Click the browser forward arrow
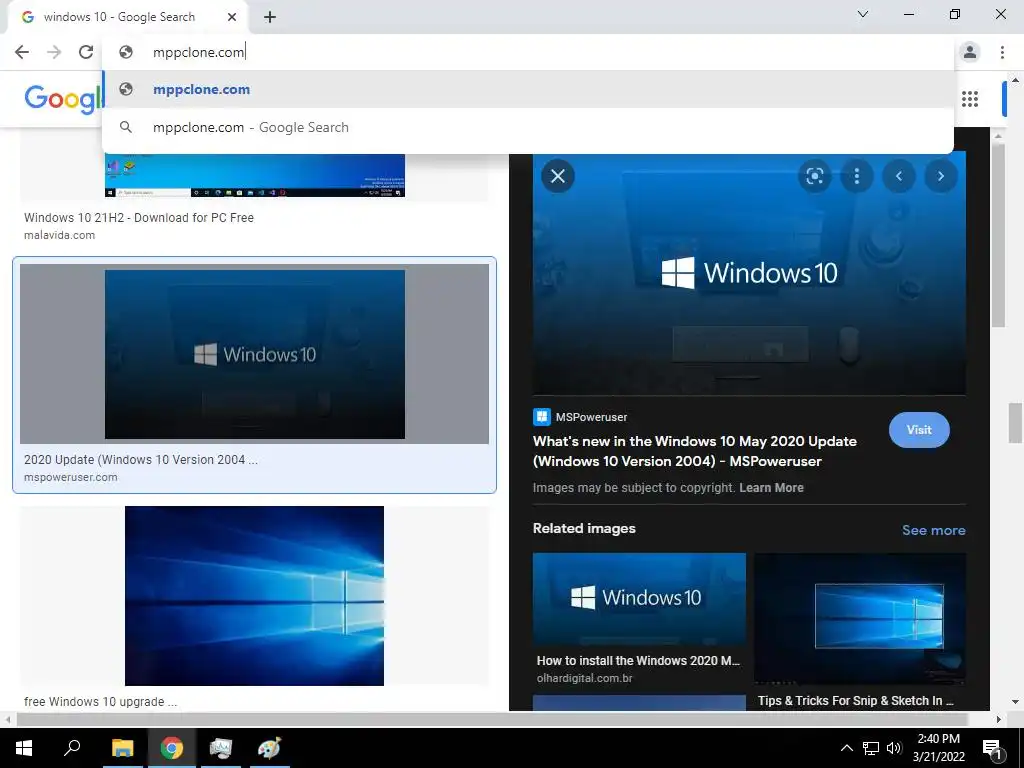 54,52
